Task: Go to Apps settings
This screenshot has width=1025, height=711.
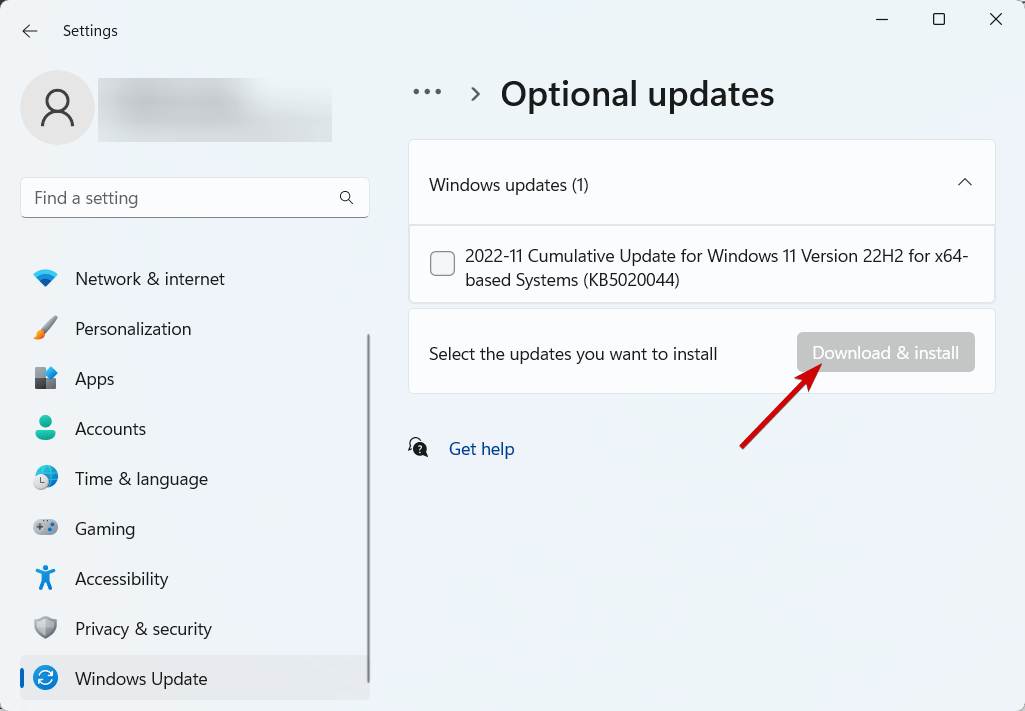Action: point(195,378)
